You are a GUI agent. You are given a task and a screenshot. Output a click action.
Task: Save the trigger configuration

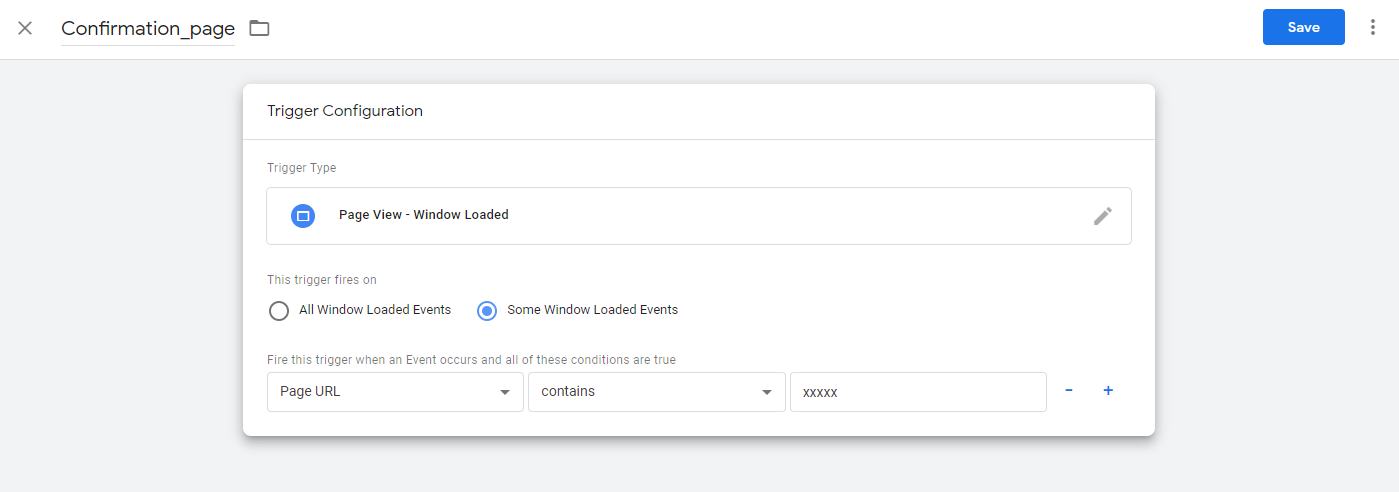(x=1303, y=27)
